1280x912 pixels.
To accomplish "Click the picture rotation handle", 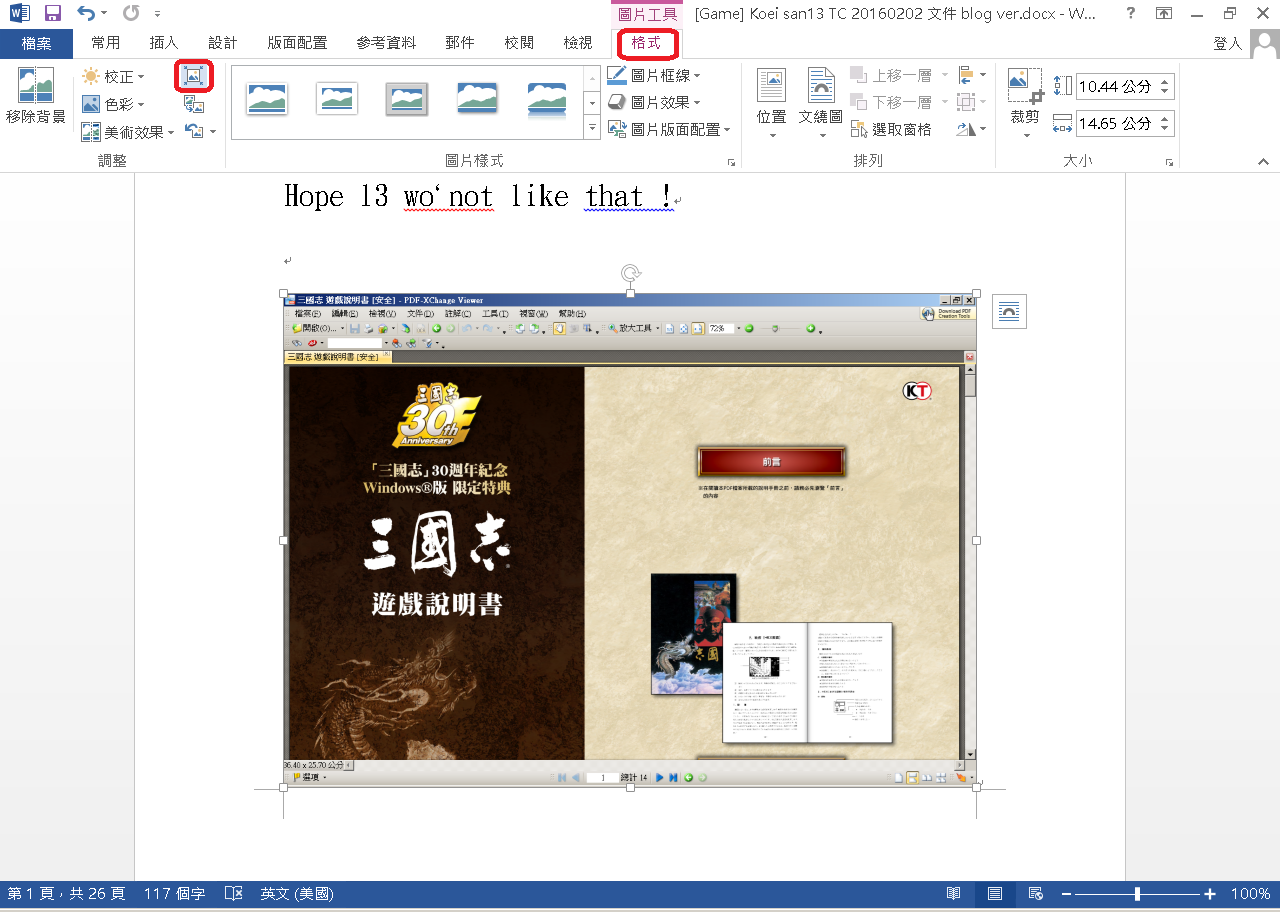I will click(630, 272).
